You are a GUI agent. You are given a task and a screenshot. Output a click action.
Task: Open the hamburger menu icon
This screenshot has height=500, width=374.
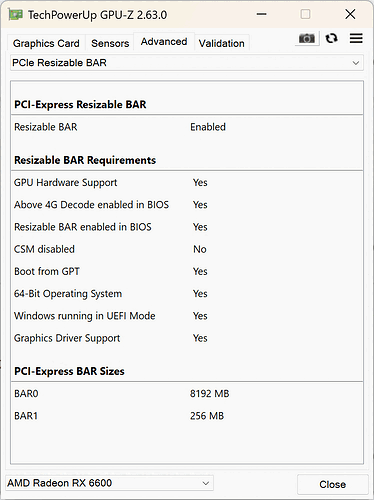pyautogui.click(x=356, y=38)
